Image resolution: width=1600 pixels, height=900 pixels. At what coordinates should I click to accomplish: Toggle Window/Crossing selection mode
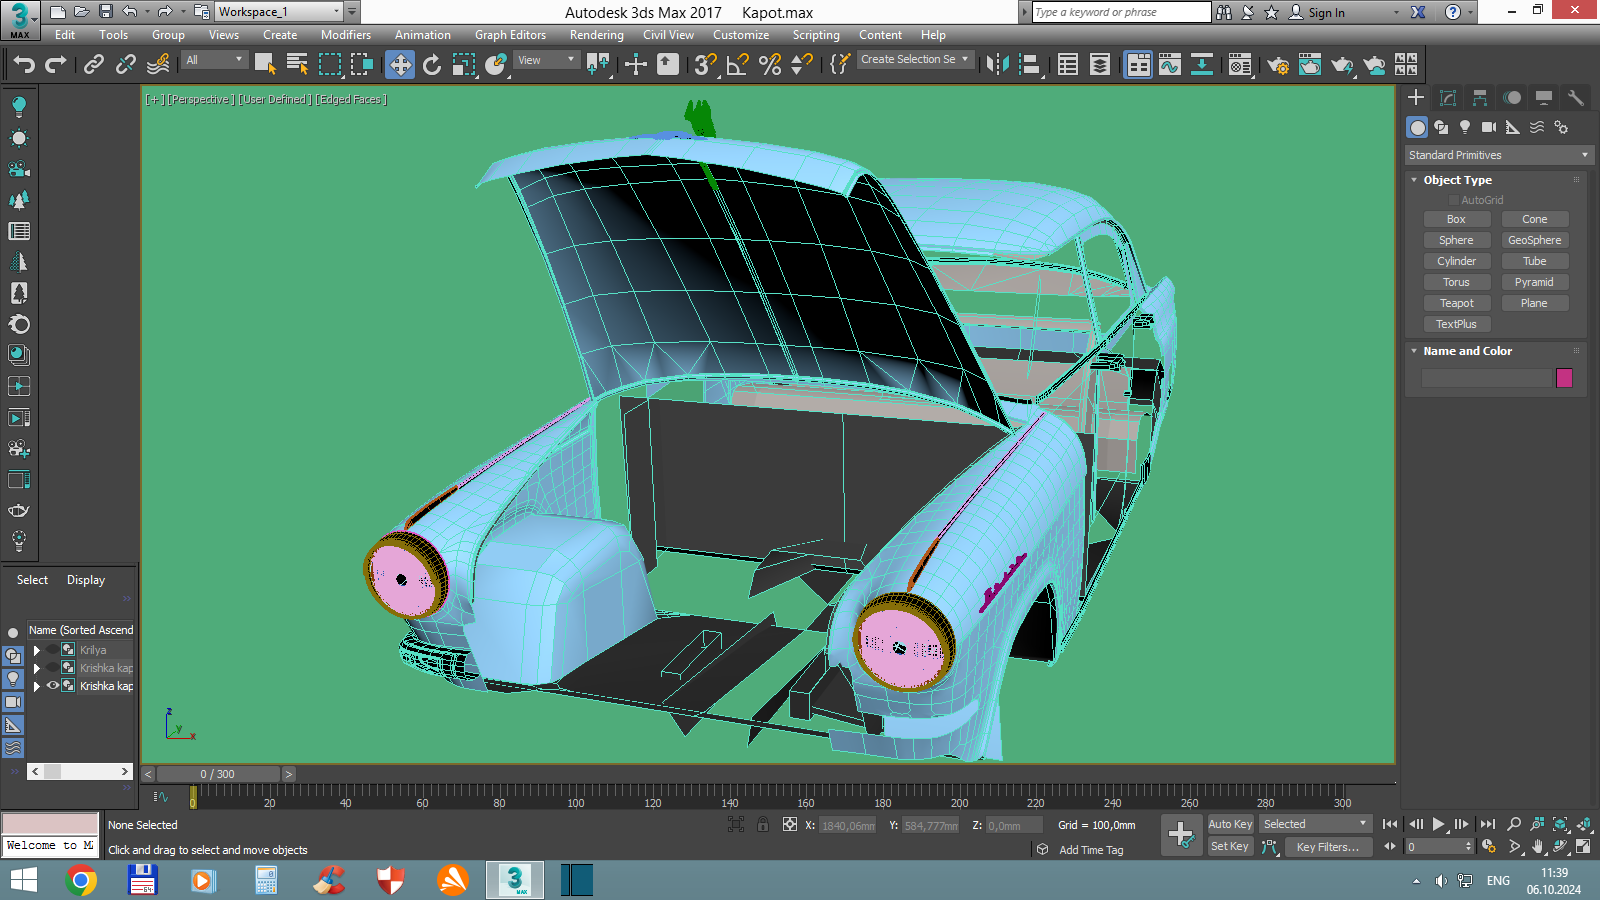click(x=362, y=65)
